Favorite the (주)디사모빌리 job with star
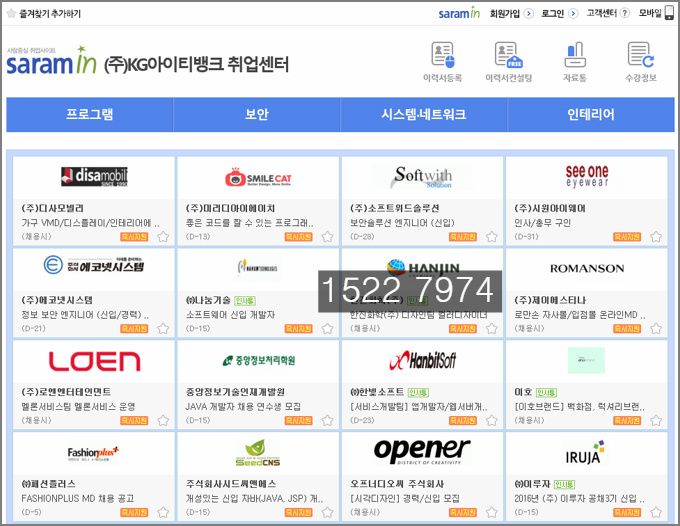This screenshot has height=526, width=680. pos(163,237)
